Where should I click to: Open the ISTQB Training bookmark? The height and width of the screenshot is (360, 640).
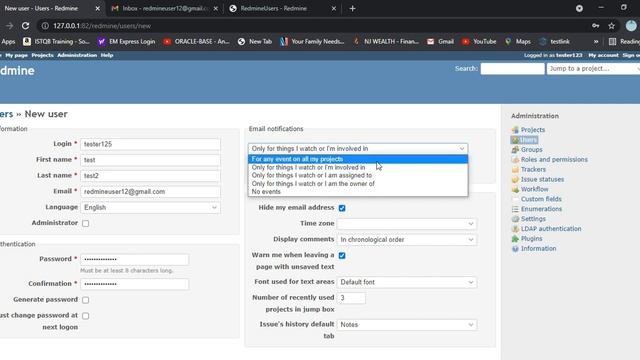coord(56,41)
